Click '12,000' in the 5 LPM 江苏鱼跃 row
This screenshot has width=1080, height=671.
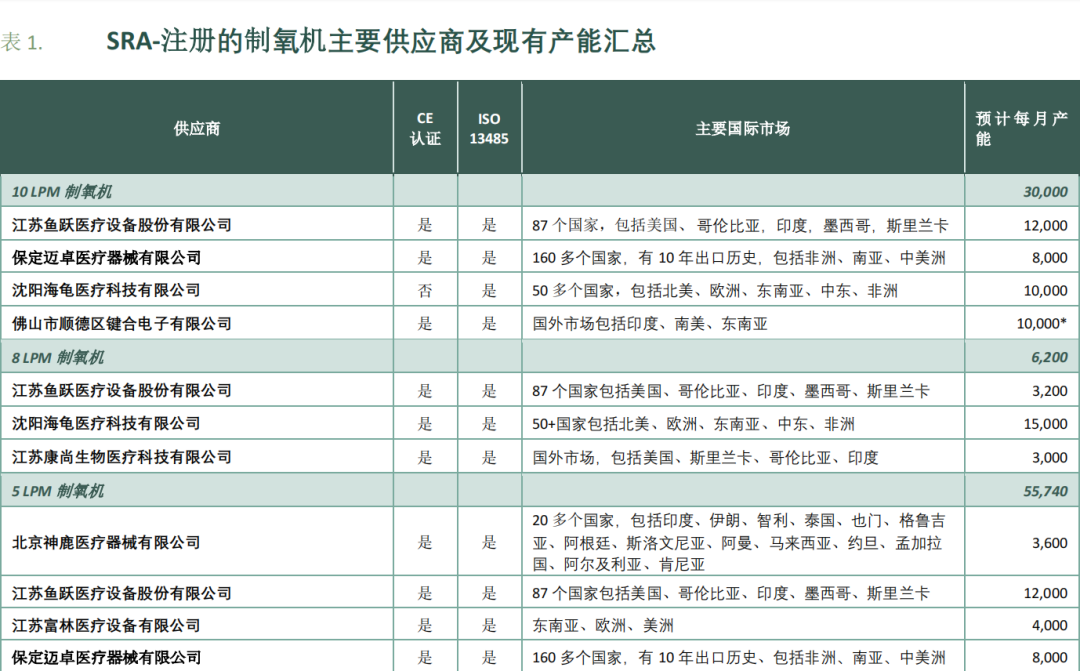[x=1045, y=592]
